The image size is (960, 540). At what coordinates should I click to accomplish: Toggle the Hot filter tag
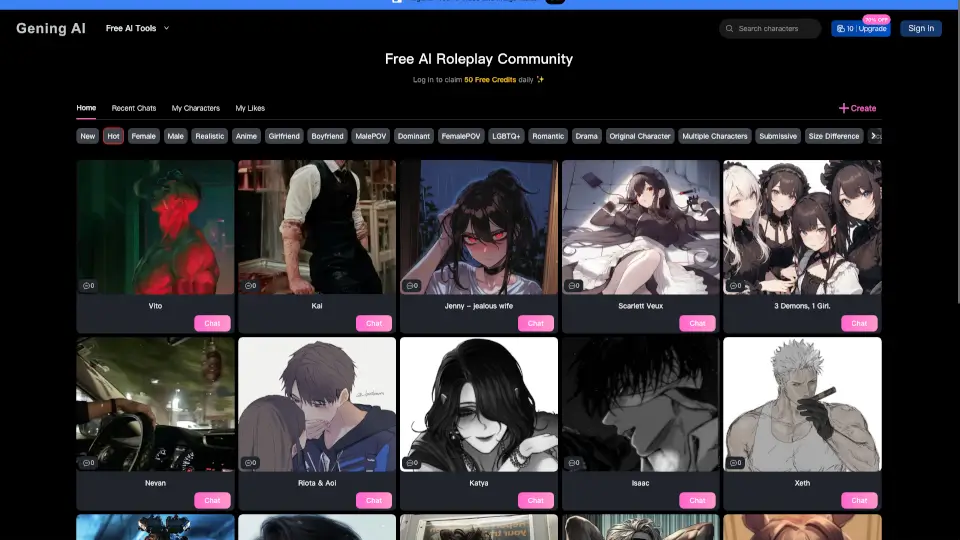(113, 136)
